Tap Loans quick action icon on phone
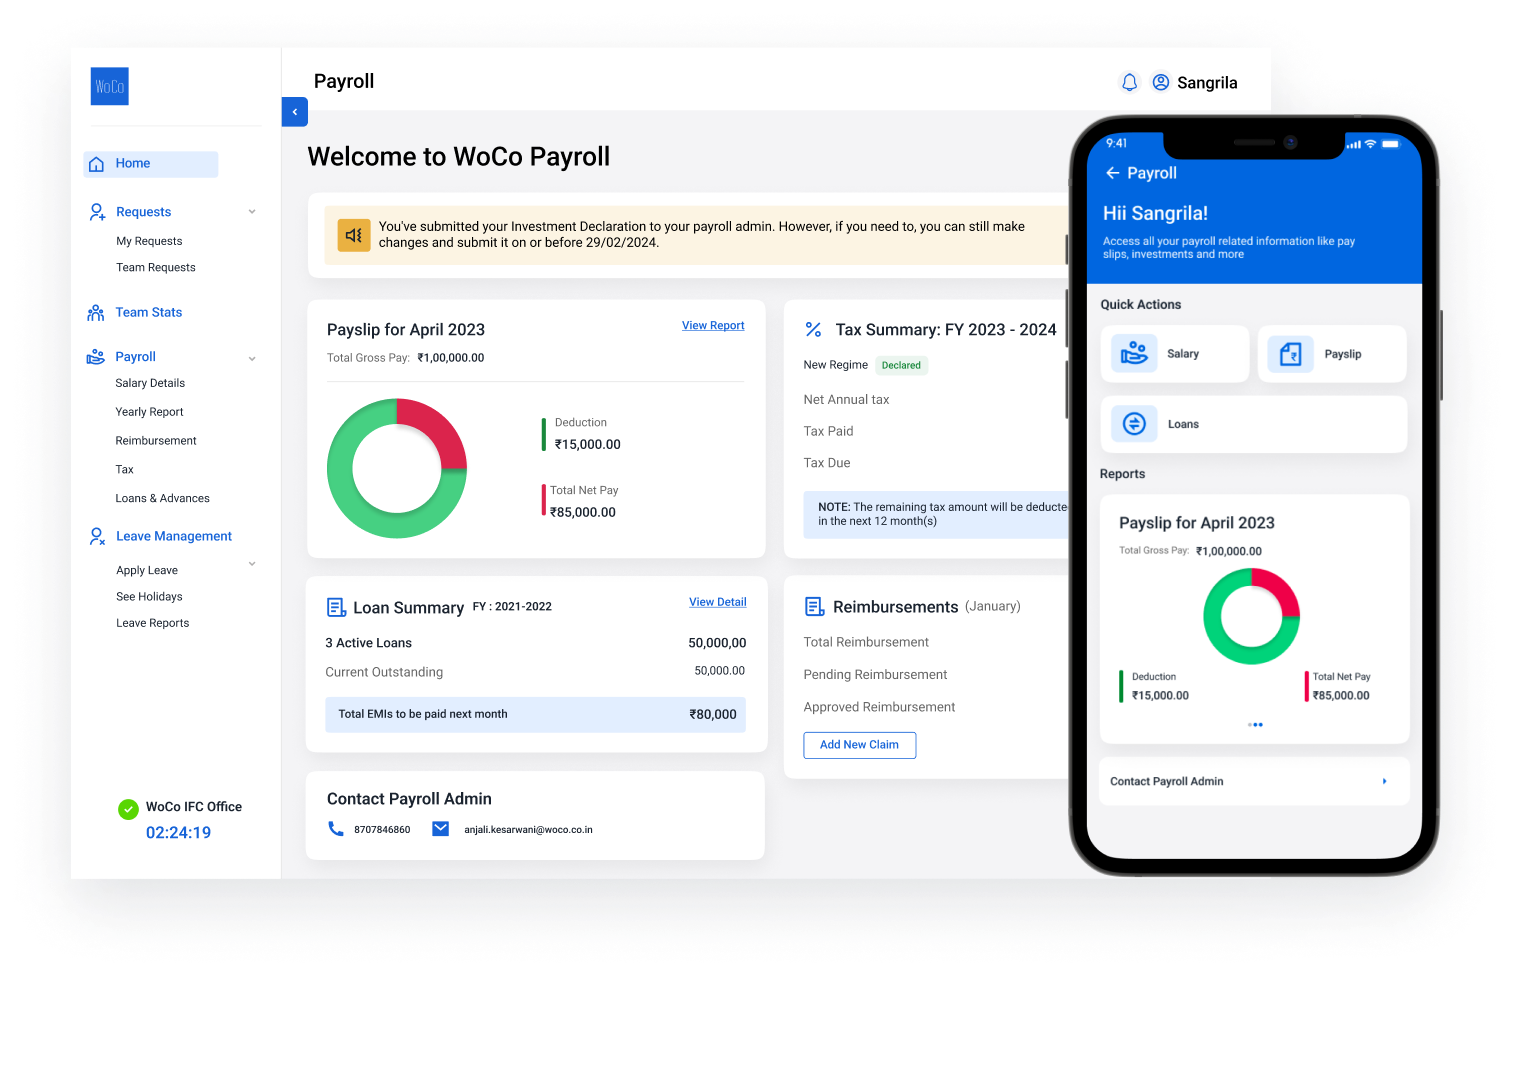 [x=1134, y=424]
